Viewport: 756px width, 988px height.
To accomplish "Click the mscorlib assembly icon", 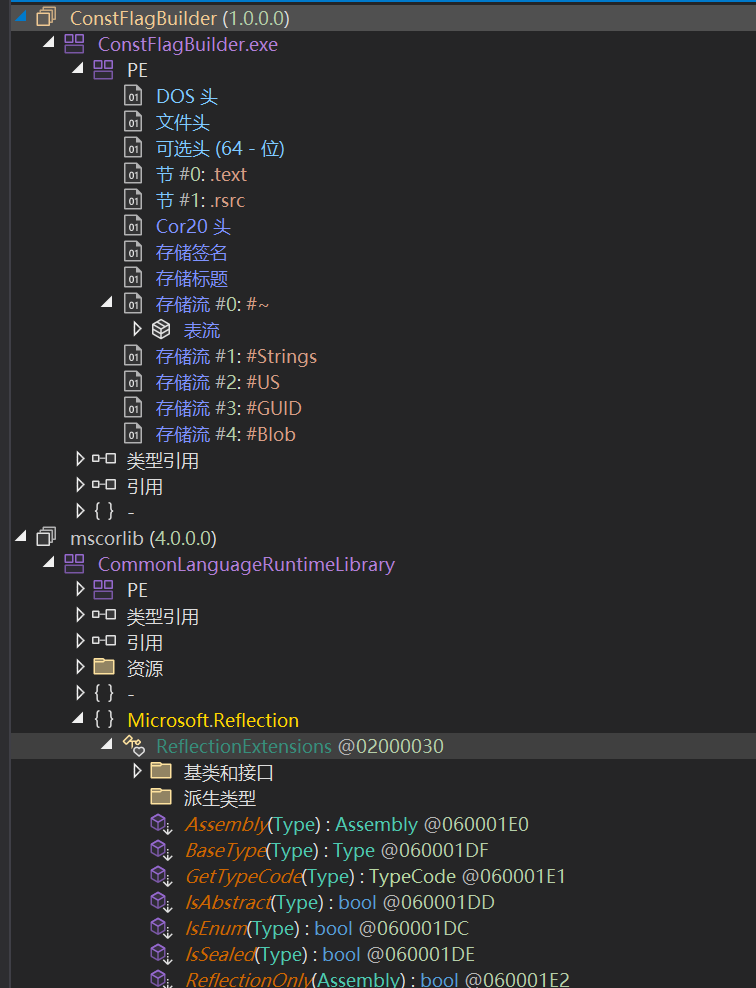I will pyautogui.click(x=45, y=538).
